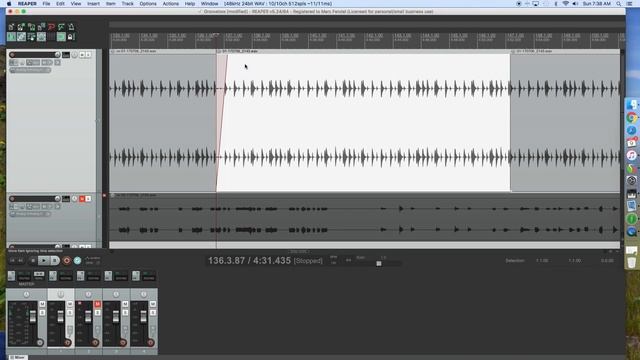
Task: Go to project start transport button
Action: tap(12, 260)
